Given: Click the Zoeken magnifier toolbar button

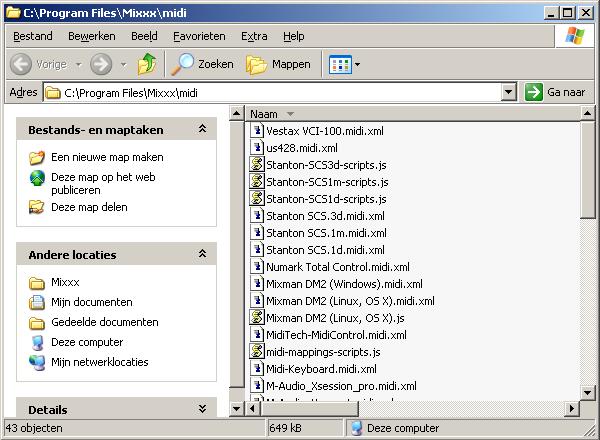Looking at the screenshot, I should [202, 64].
